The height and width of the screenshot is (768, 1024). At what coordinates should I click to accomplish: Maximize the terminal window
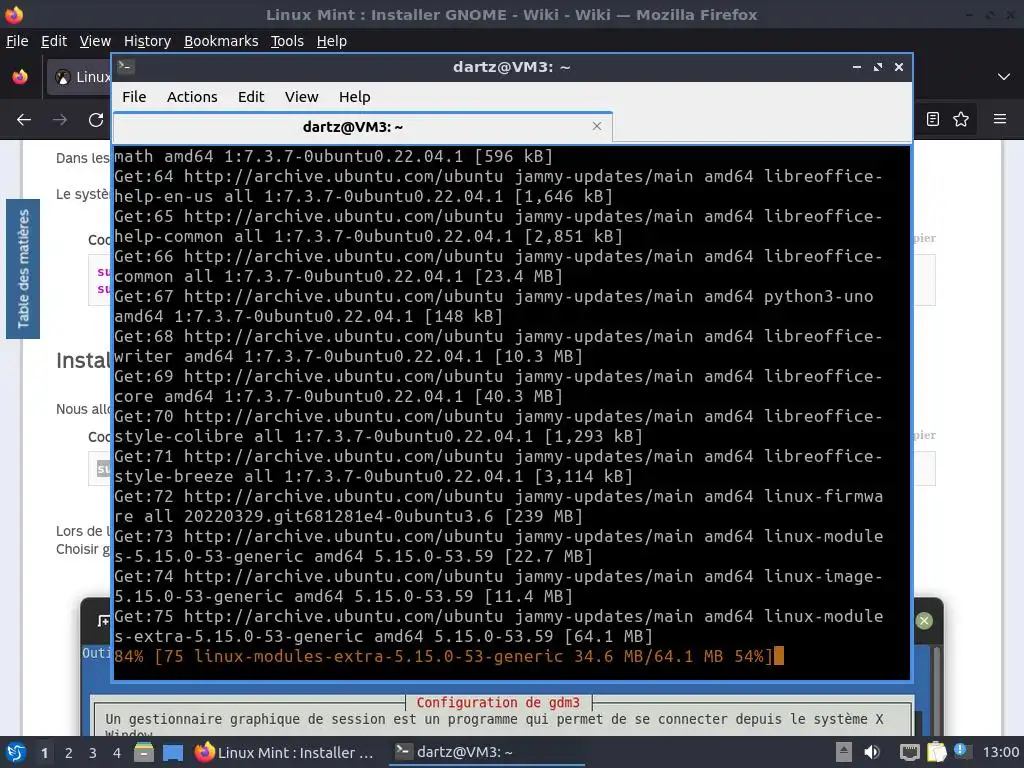point(878,67)
